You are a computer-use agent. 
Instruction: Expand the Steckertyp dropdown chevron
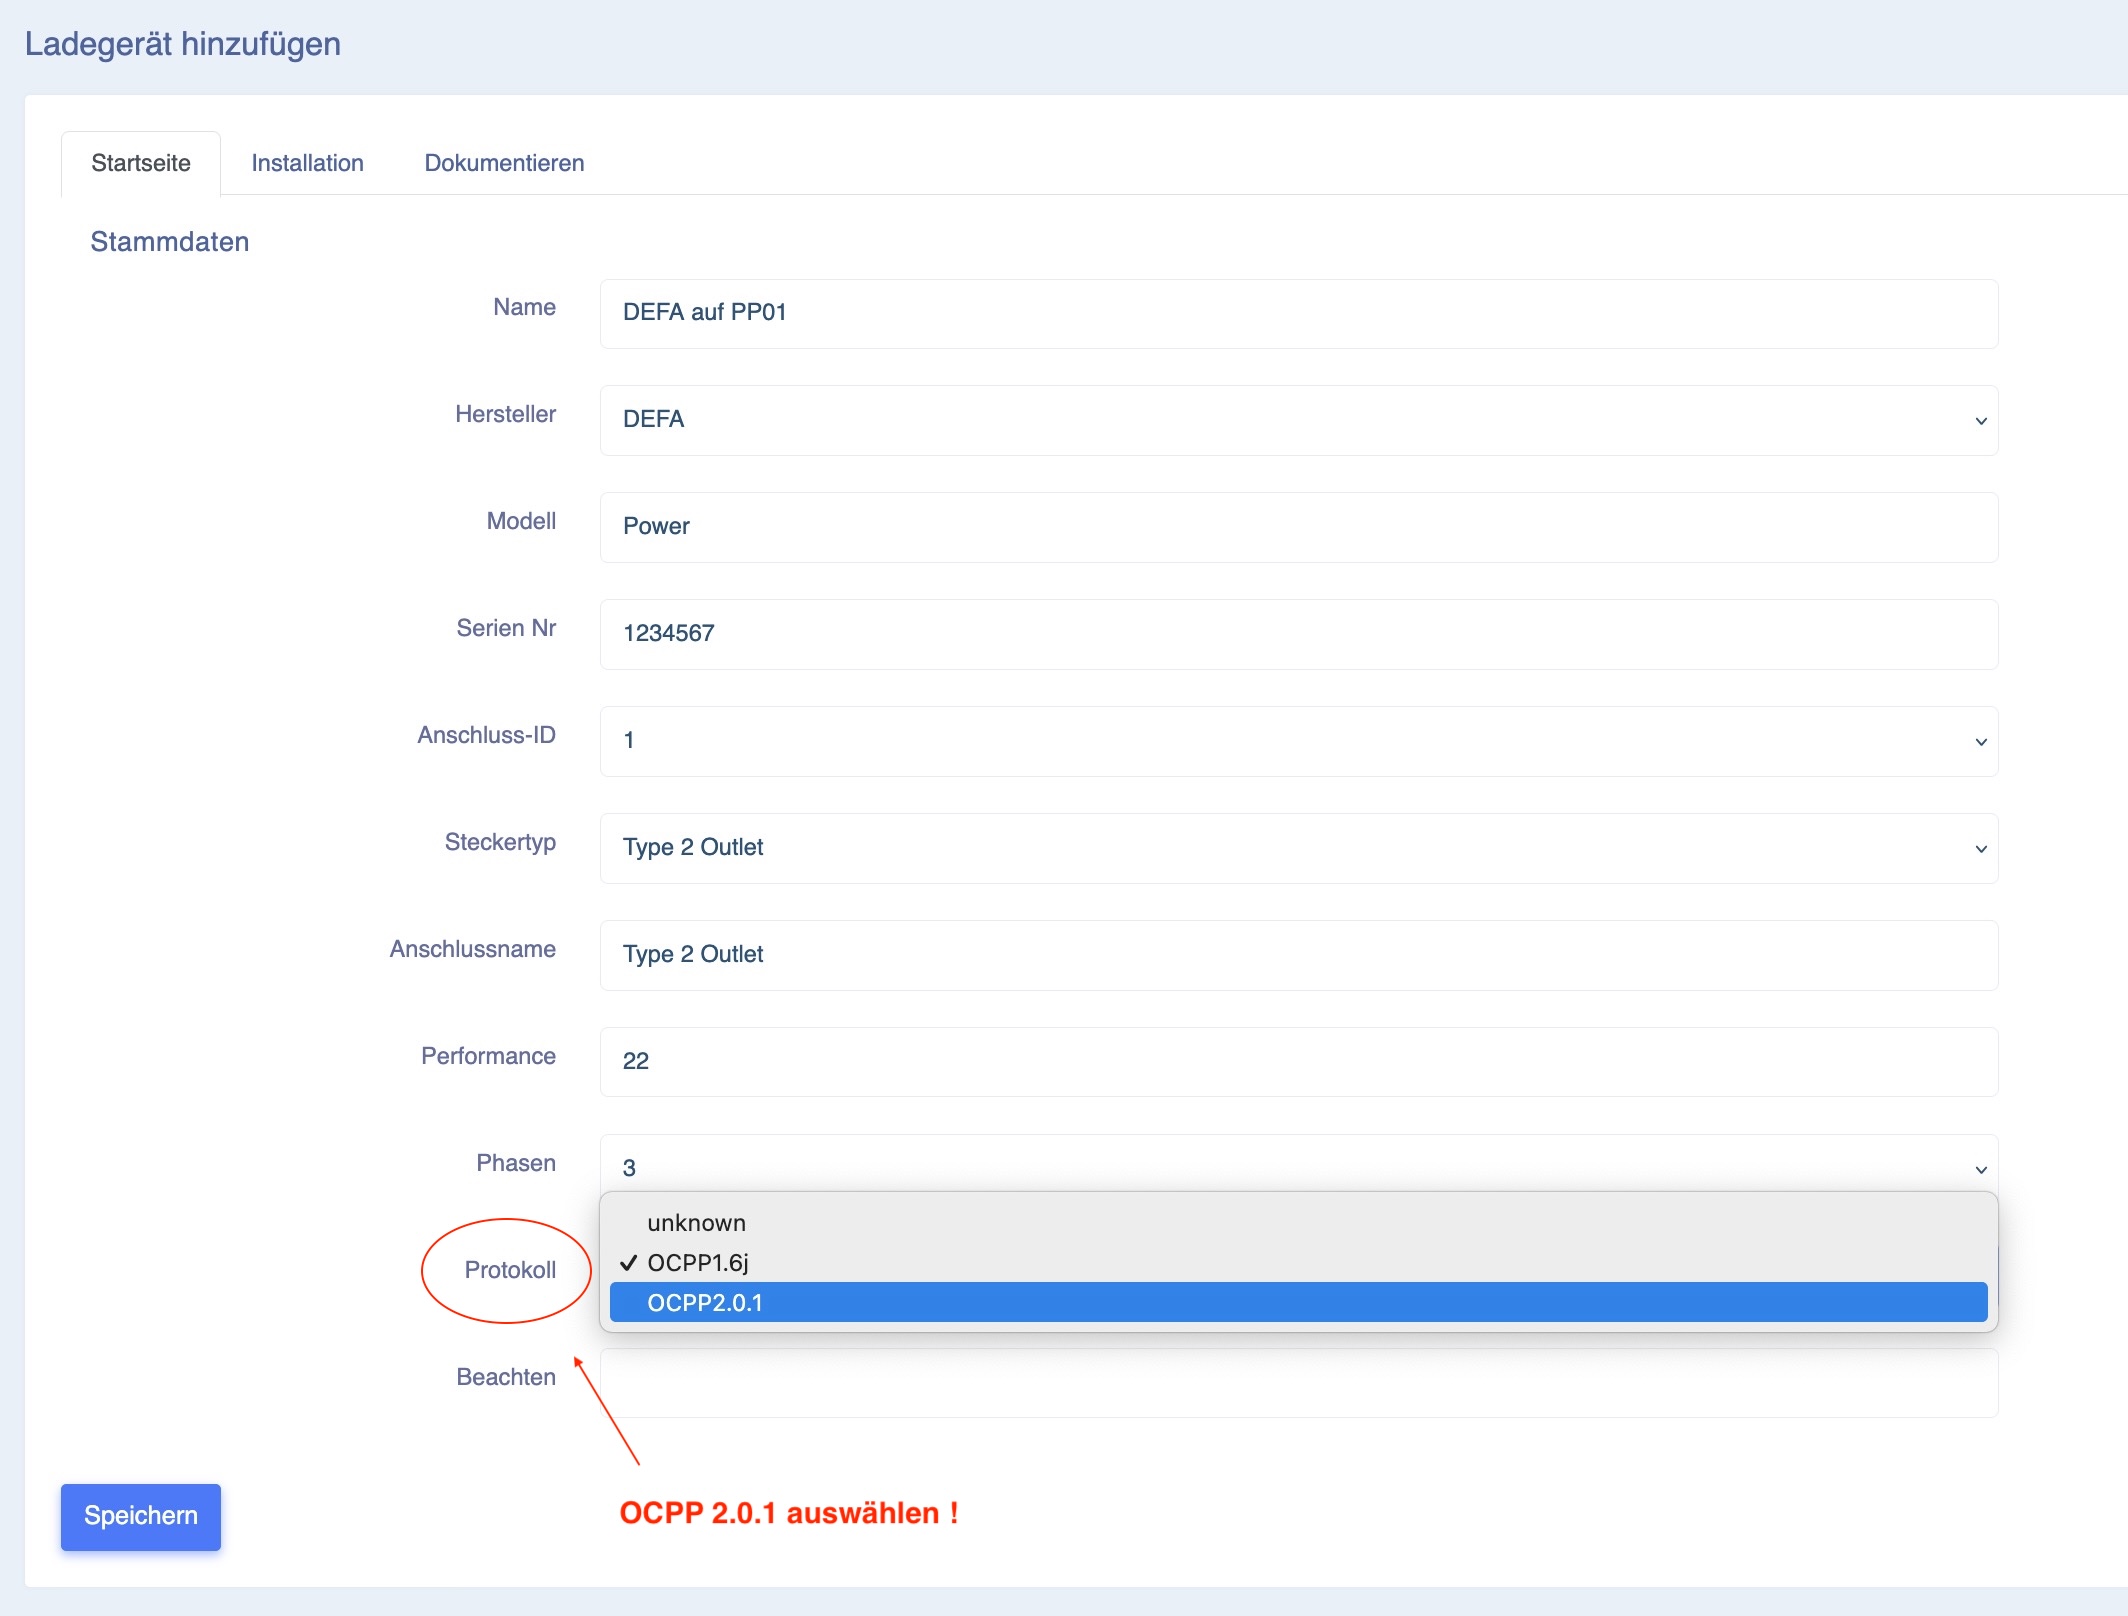1980,849
